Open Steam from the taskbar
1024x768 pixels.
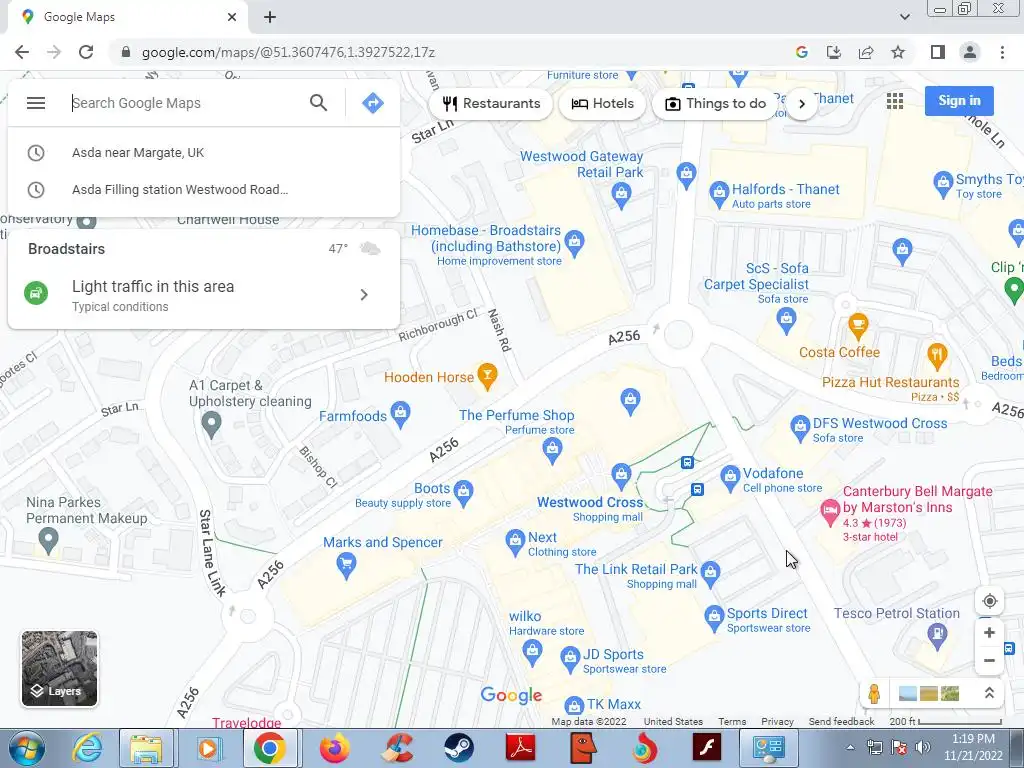click(459, 748)
